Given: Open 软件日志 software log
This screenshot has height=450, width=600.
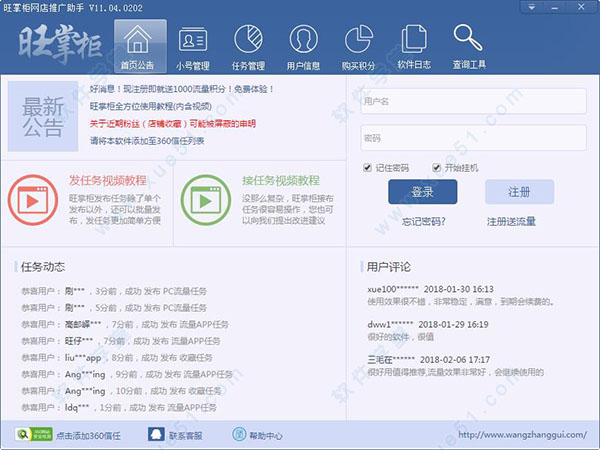Looking at the screenshot, I should (x=414, y=47).
